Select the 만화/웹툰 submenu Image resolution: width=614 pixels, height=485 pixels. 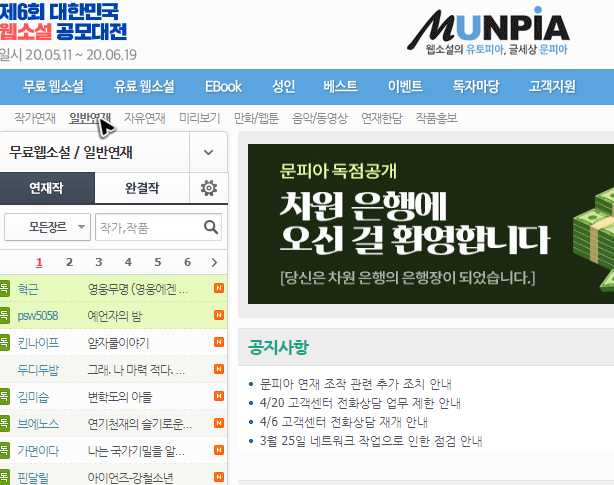click(256, 118)
